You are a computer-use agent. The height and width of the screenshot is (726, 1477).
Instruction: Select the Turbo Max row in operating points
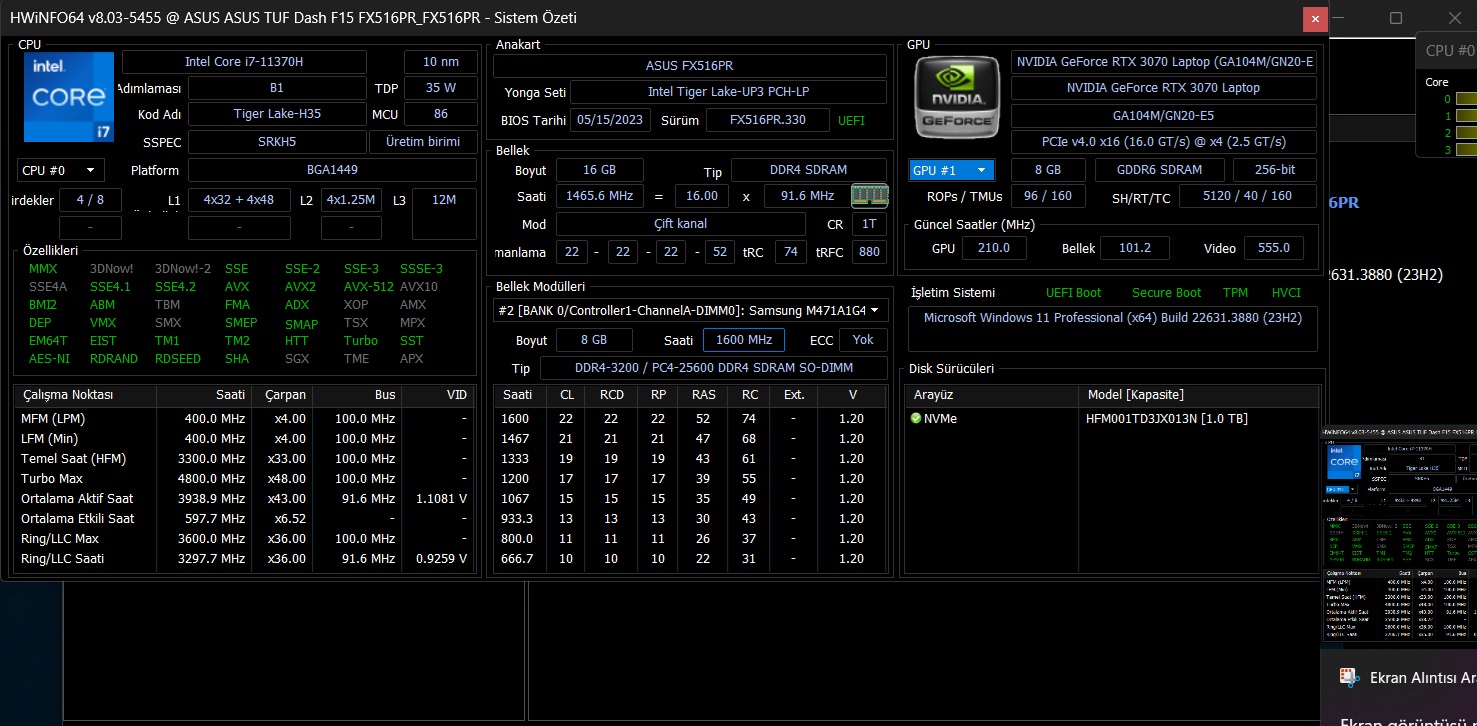244,479
